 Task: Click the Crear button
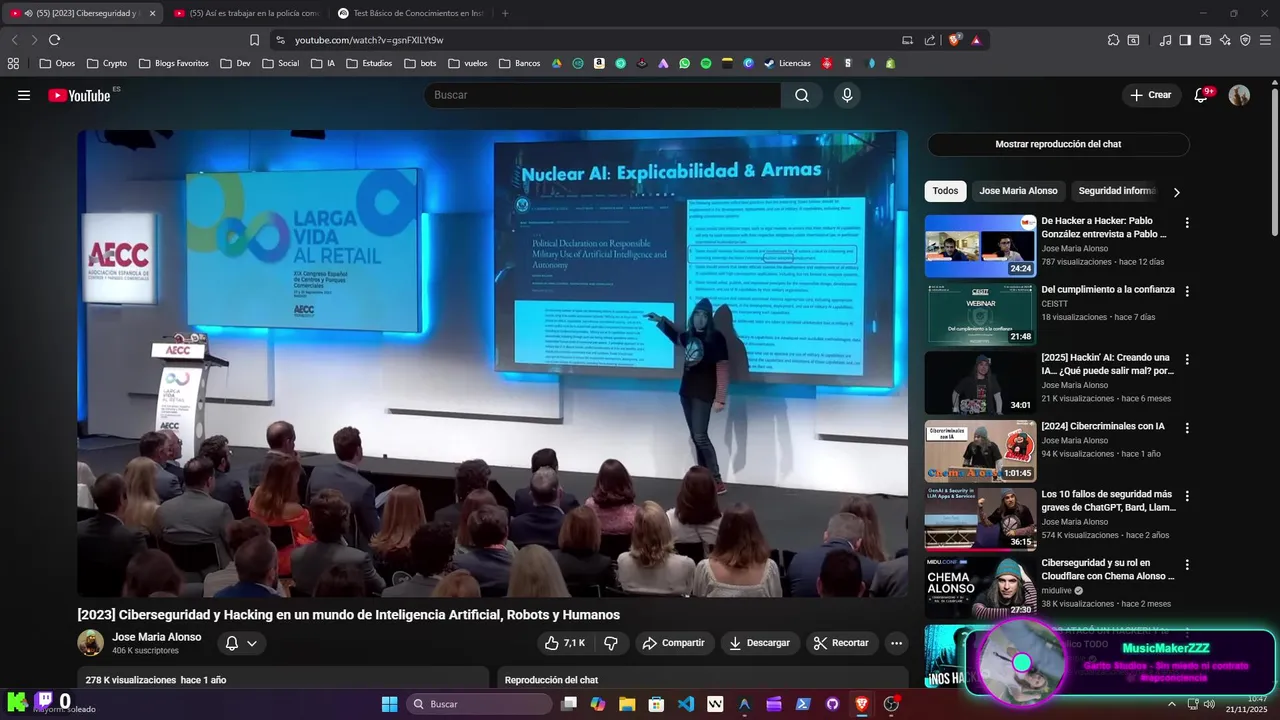(x=1150, y=95)
